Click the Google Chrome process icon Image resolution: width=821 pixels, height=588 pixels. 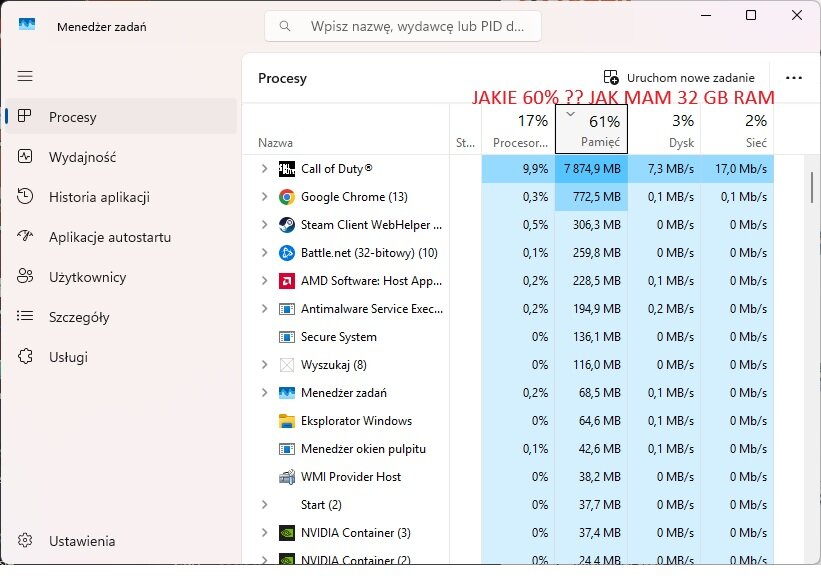click(x=286, y=197)
